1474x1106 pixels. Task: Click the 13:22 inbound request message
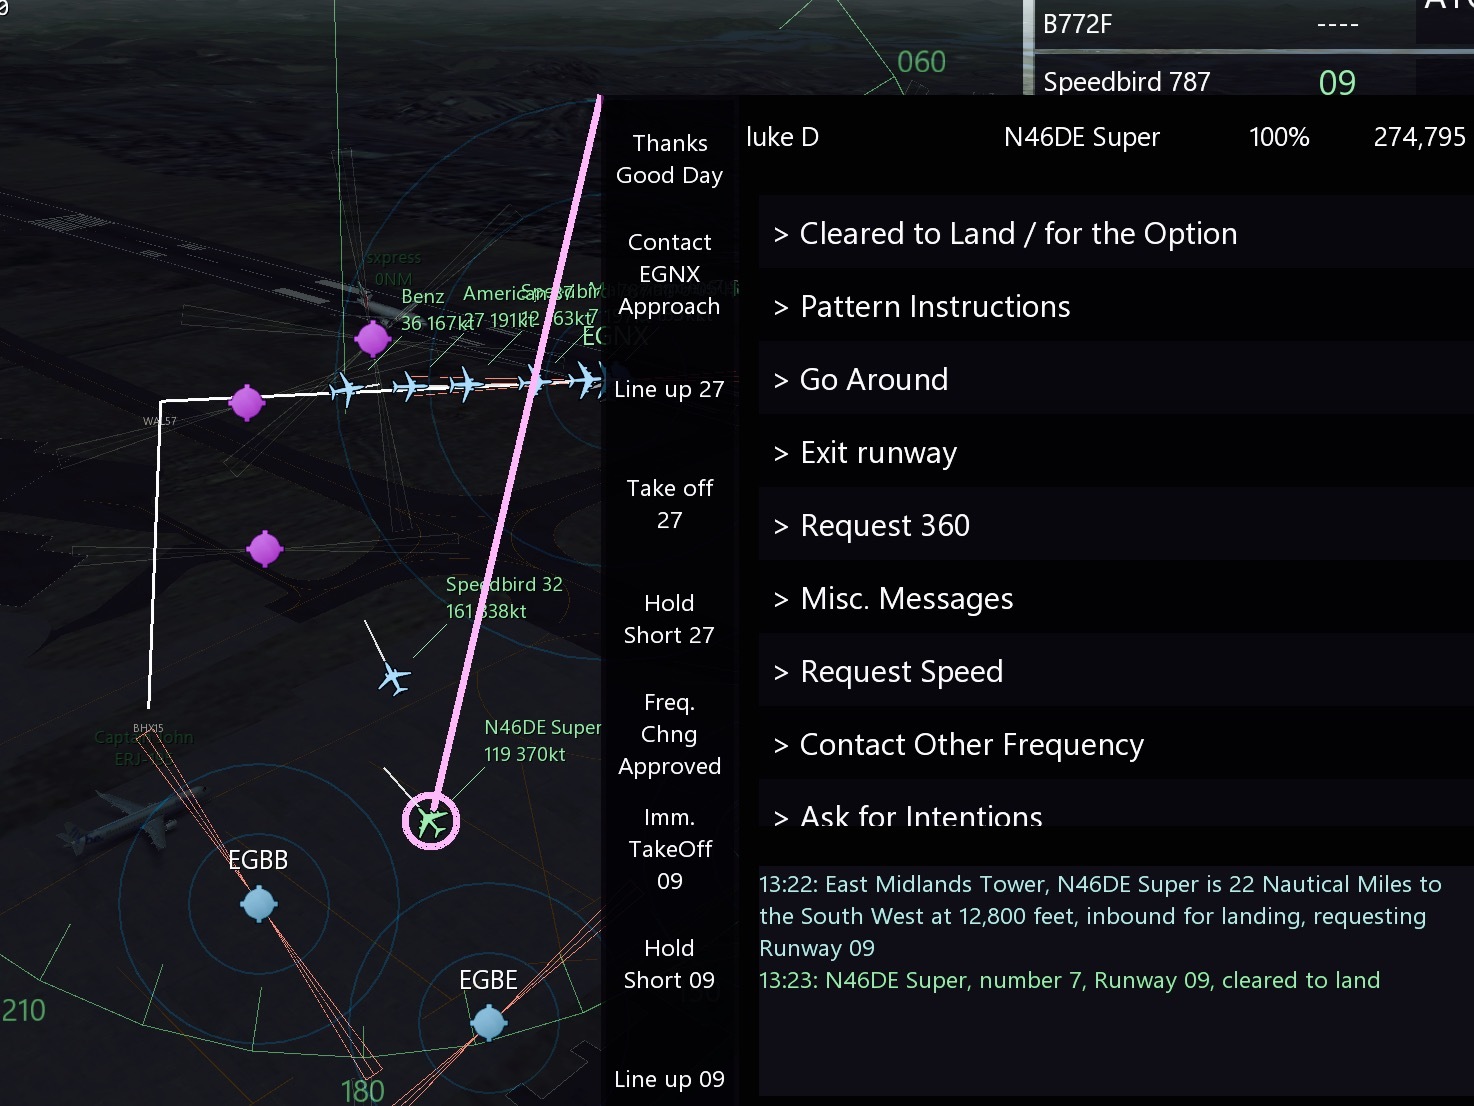tap(1100, 916)
